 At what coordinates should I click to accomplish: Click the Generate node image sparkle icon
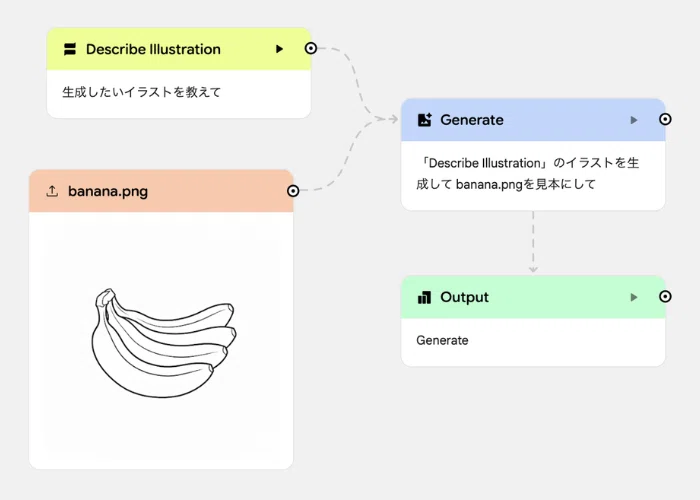click(425, 120)
